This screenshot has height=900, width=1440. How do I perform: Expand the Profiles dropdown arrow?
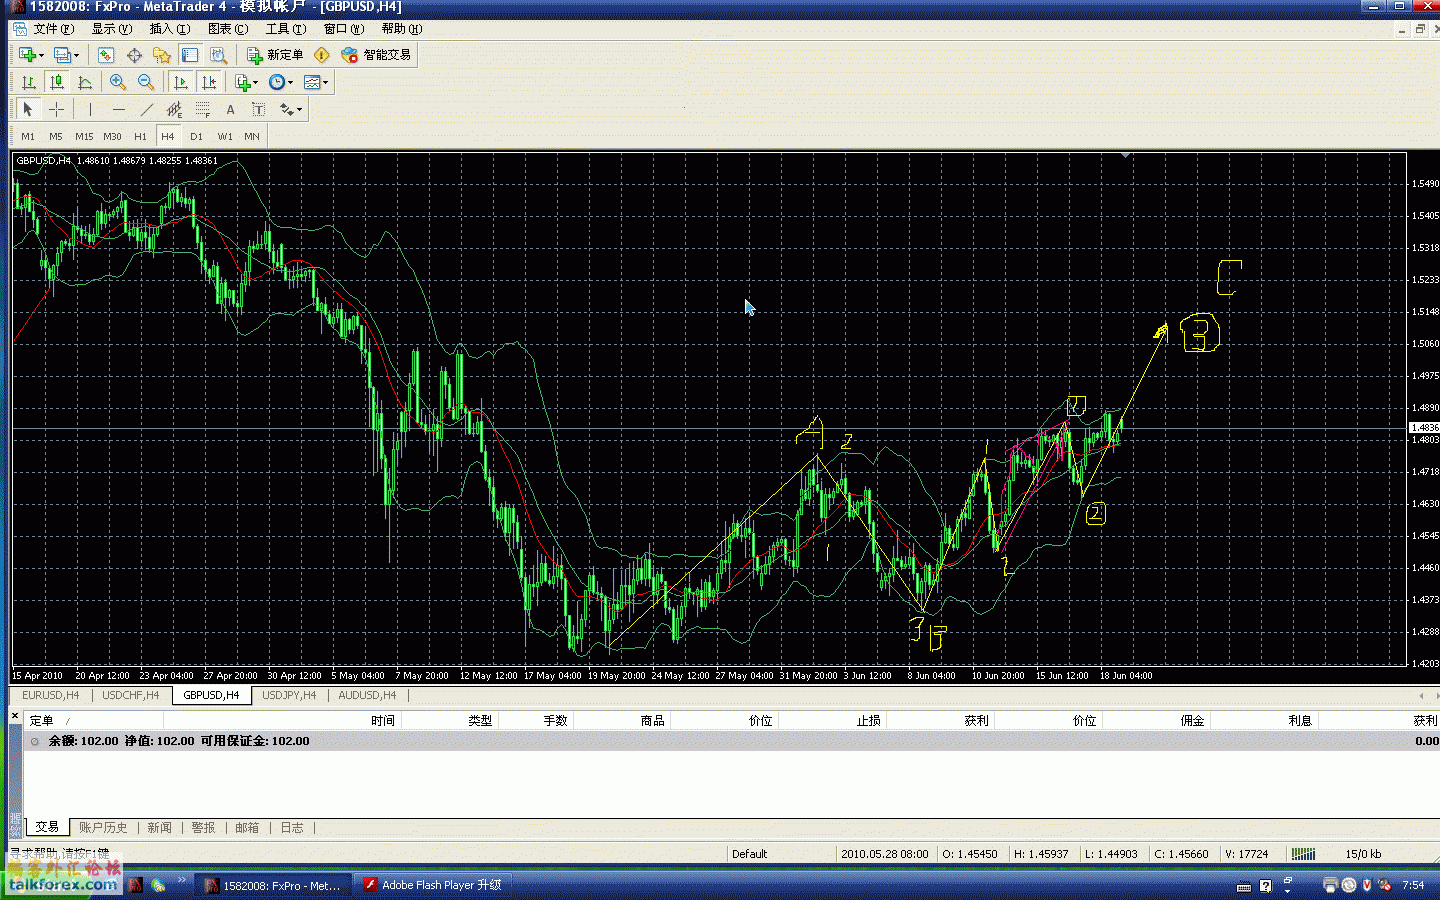pyautogui.click(x=76, y=55)
